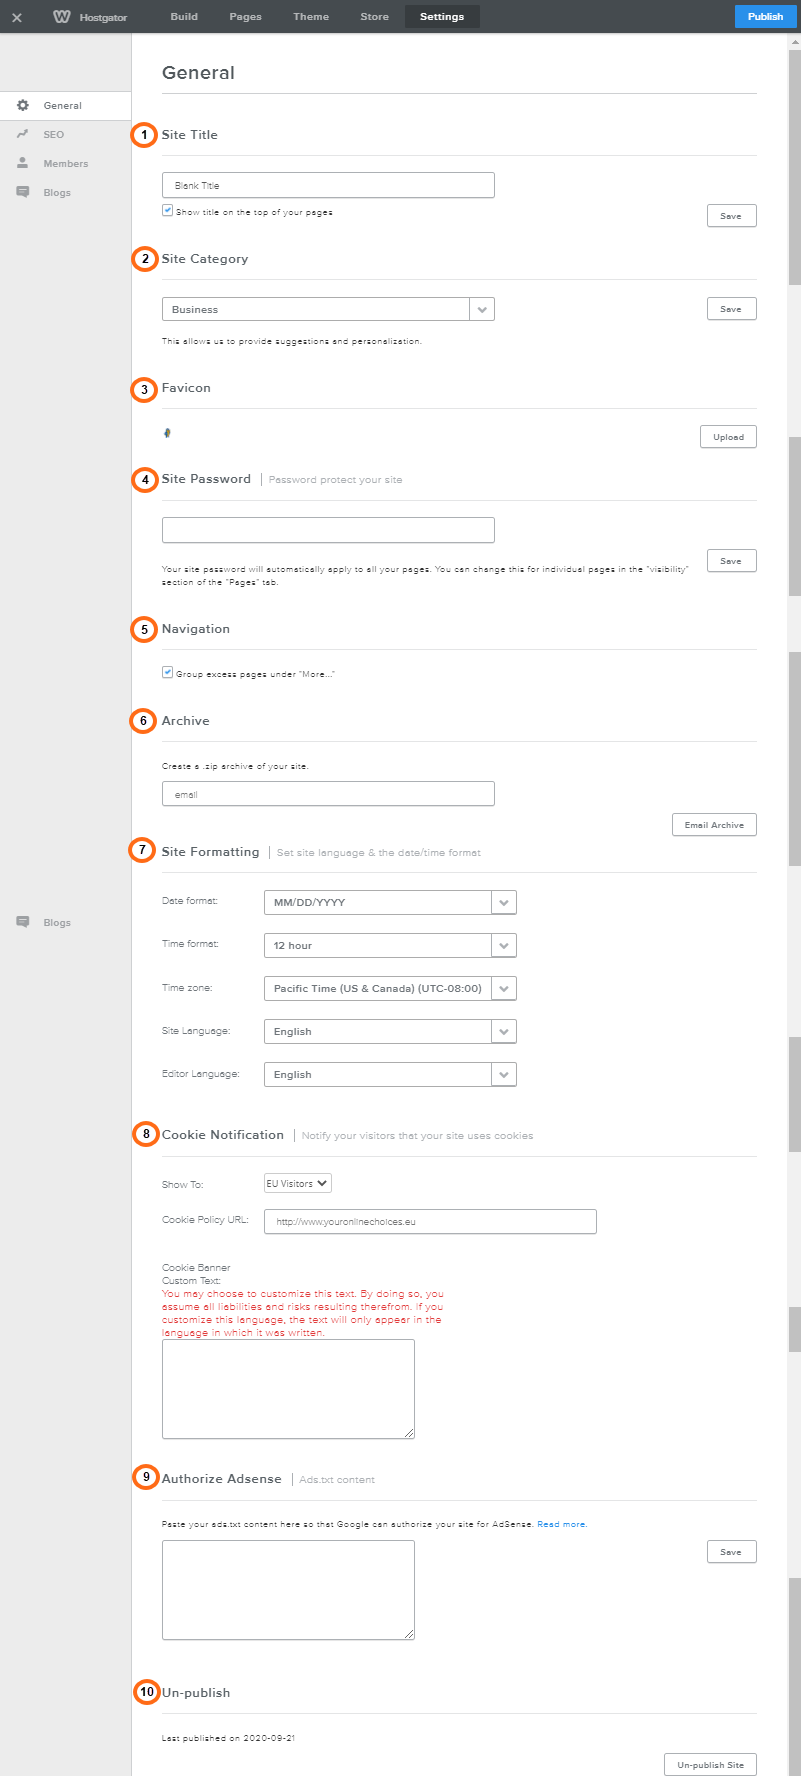Click the upper Blogs speech icon
This screenshot has width=801, height=1776.
[x=23, y=192]
